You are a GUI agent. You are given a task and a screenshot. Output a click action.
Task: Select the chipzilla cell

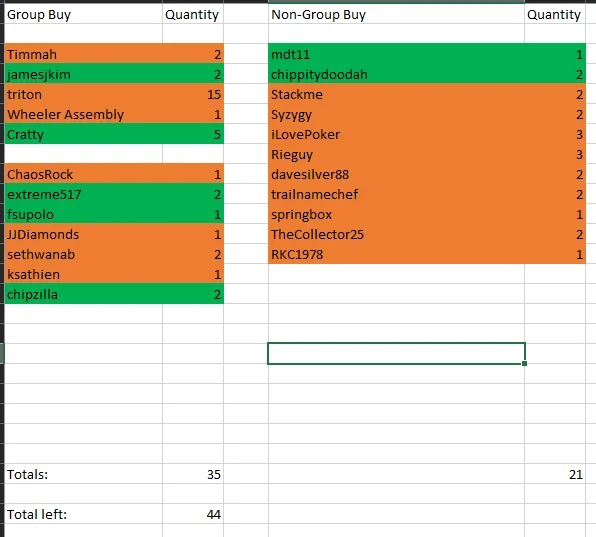click(x=83, y=294)
